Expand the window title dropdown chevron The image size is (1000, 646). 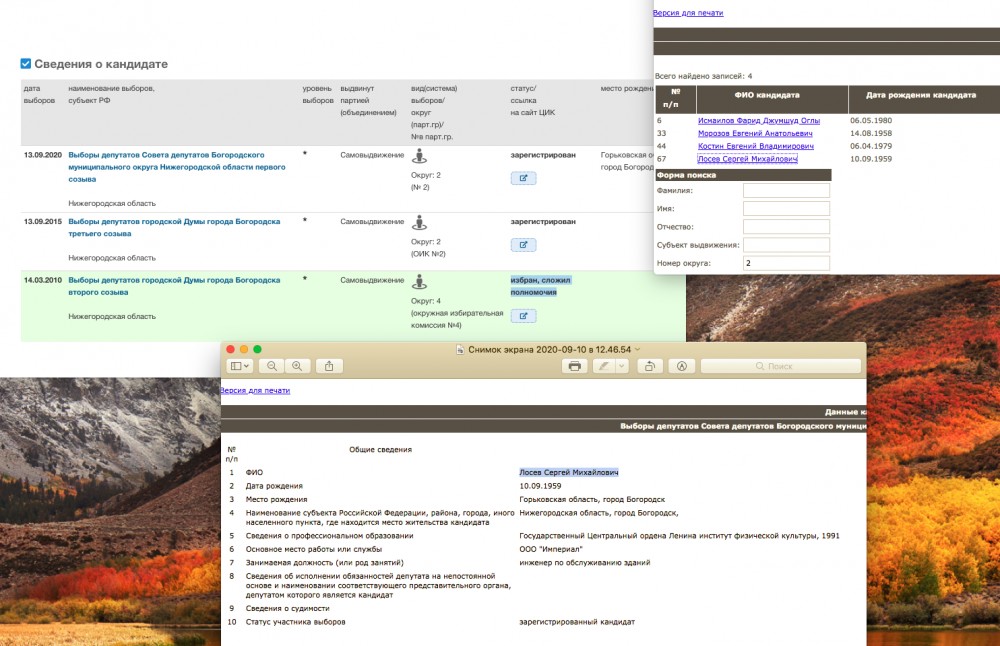pyautogui.click(x=637, y=349)
